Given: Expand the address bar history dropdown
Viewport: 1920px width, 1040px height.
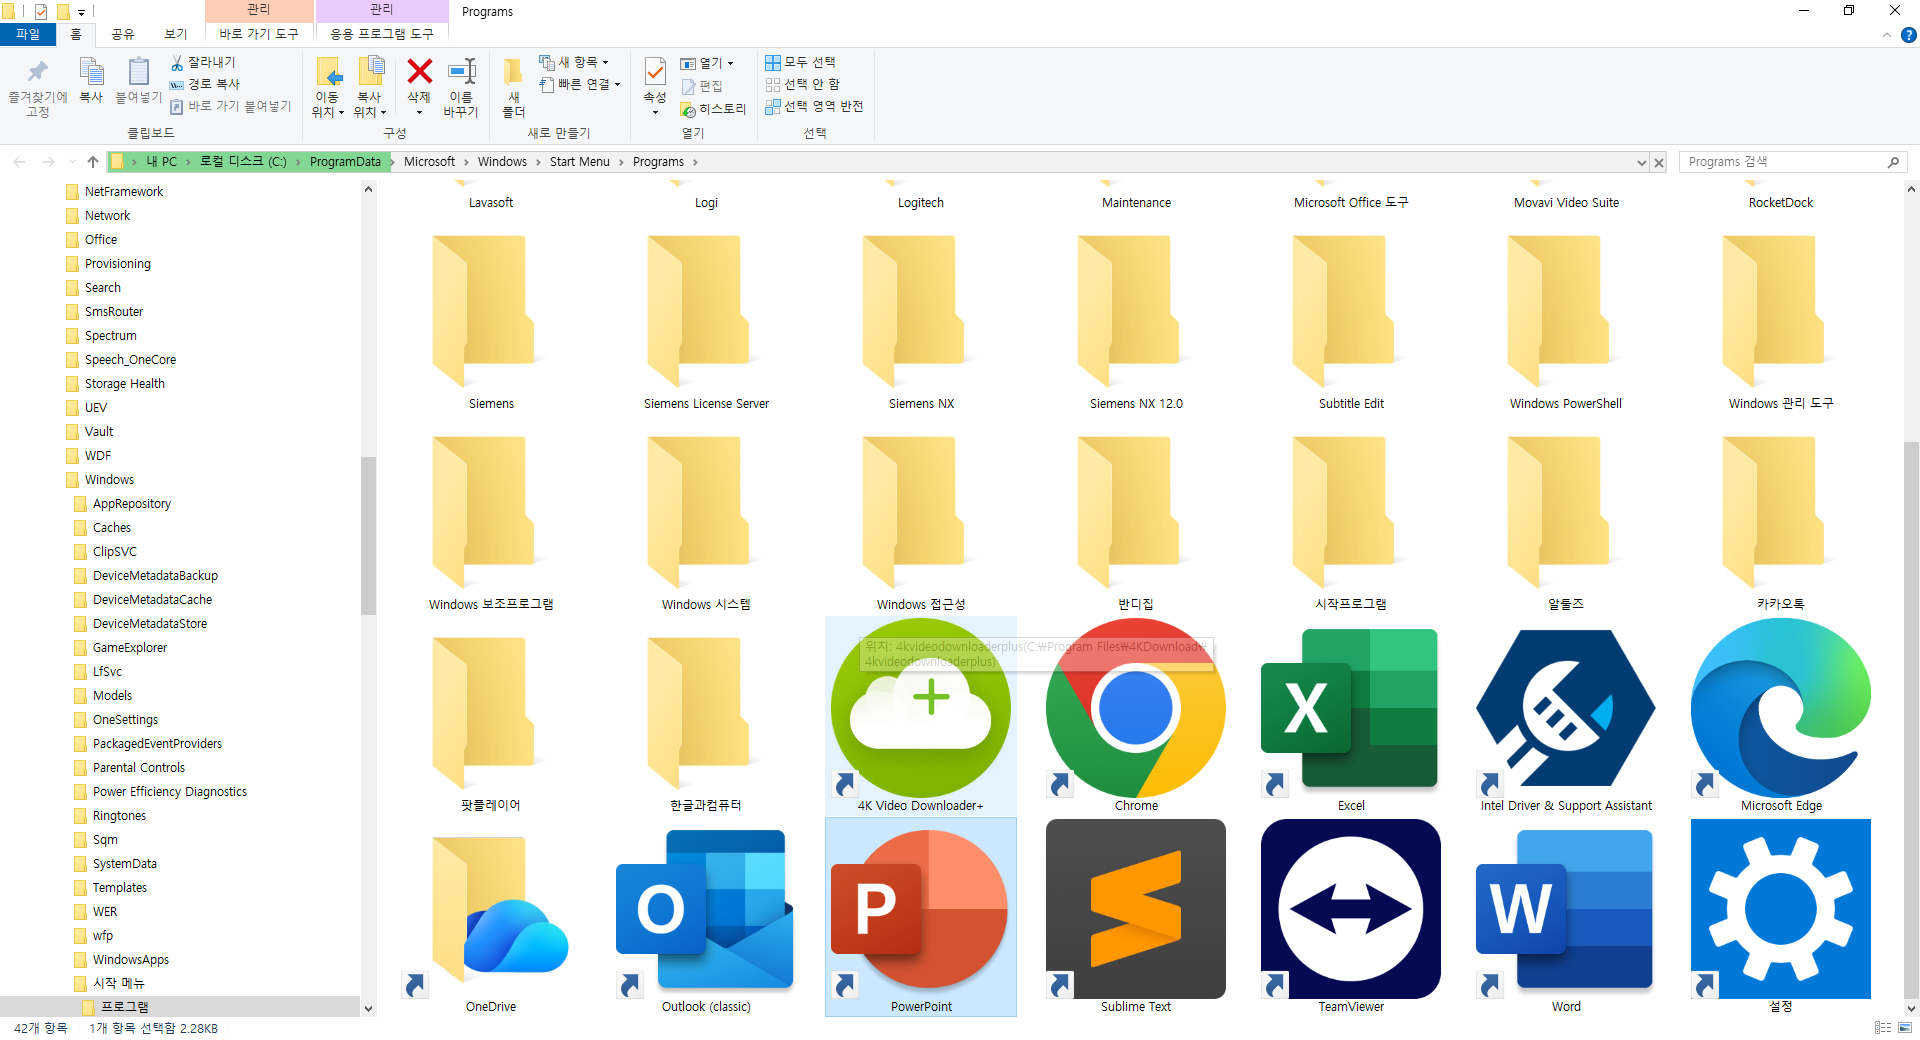Looking at the screenshot, I should tap(1641, 162).
